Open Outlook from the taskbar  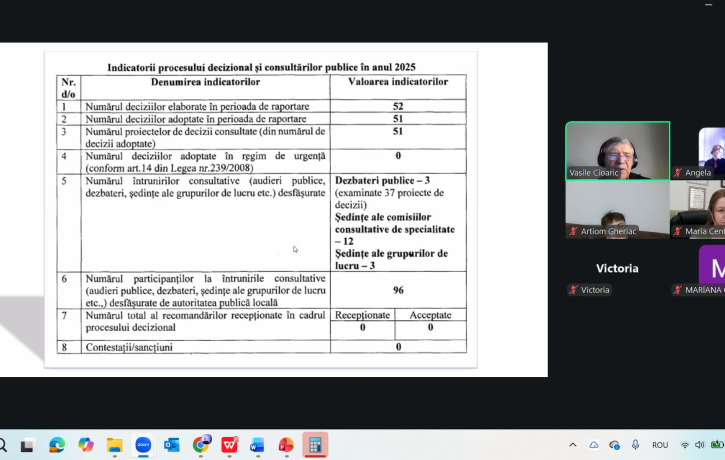coord(171,445)
